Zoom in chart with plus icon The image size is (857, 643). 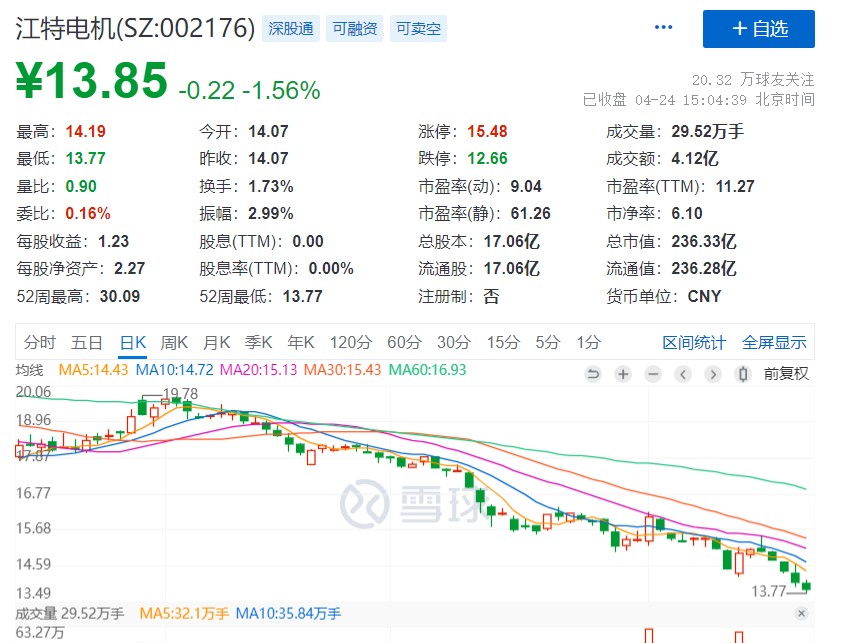point(623,374)
